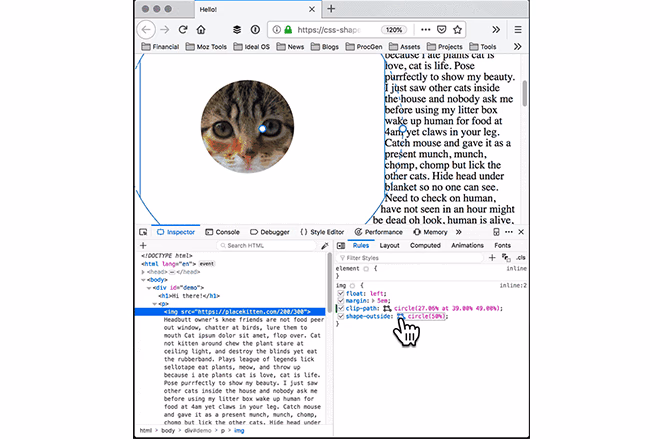Viewport: 660px width, 440px height.
Task: Collapse the div id demo node
Action: tap(147, 287)
